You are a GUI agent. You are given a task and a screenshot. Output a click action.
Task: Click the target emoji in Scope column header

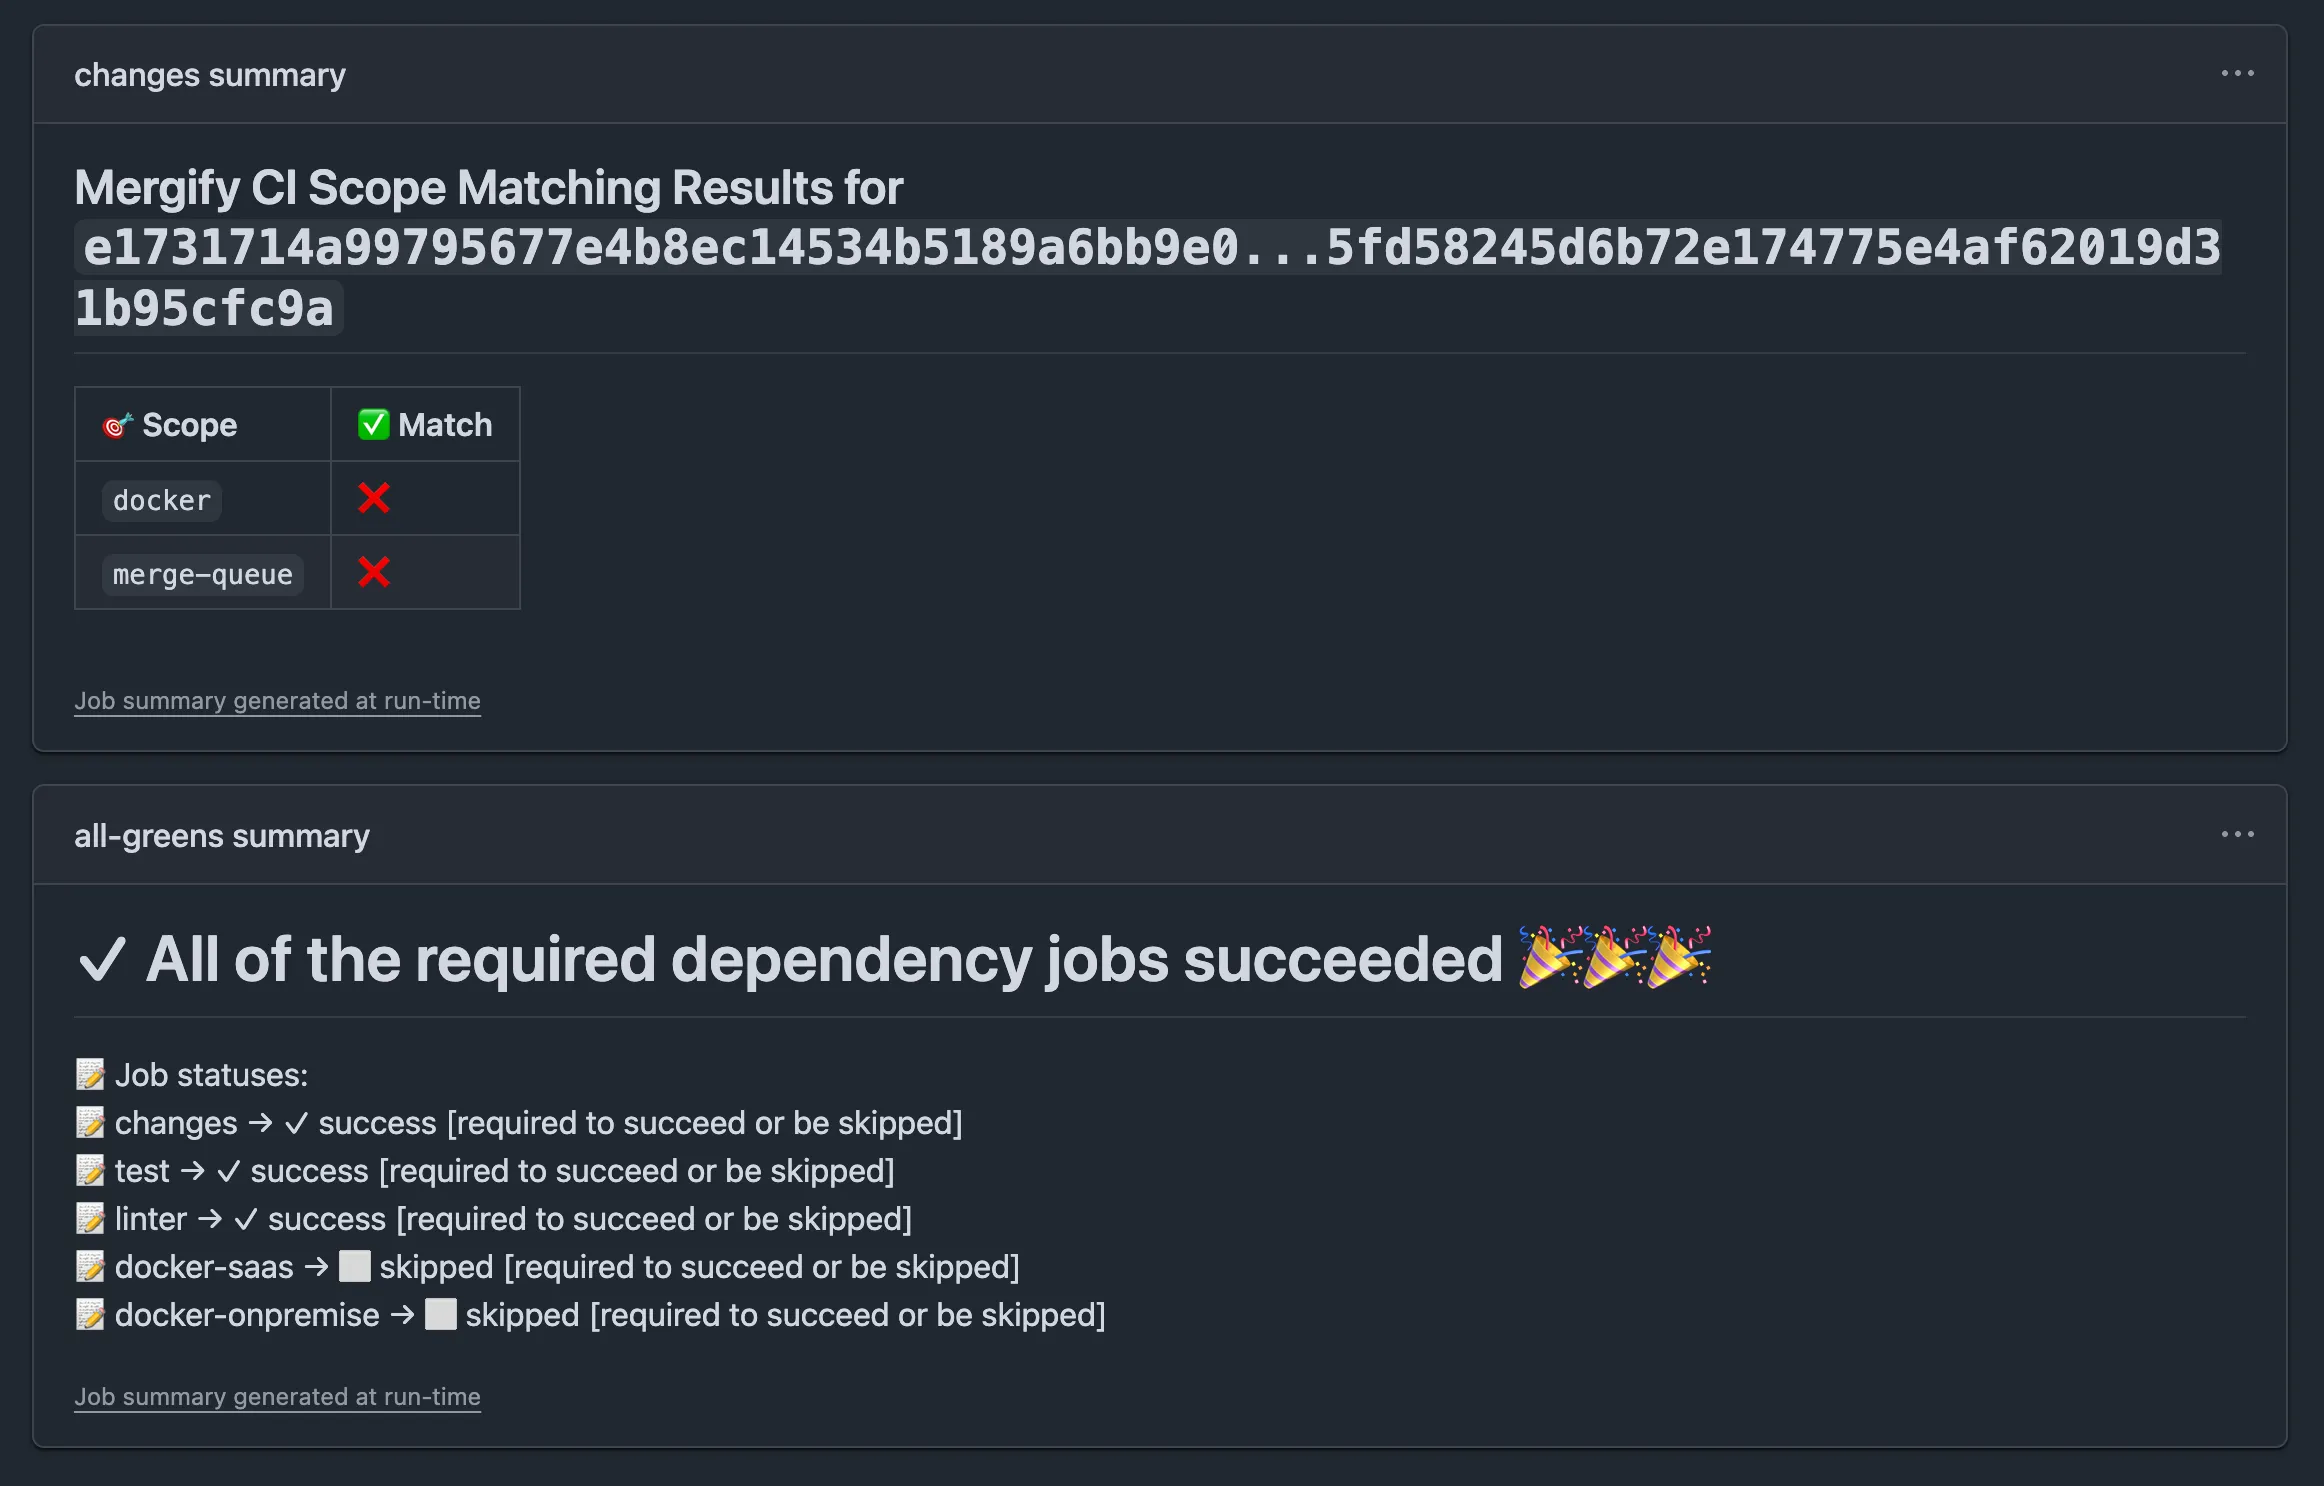(117, 424)
